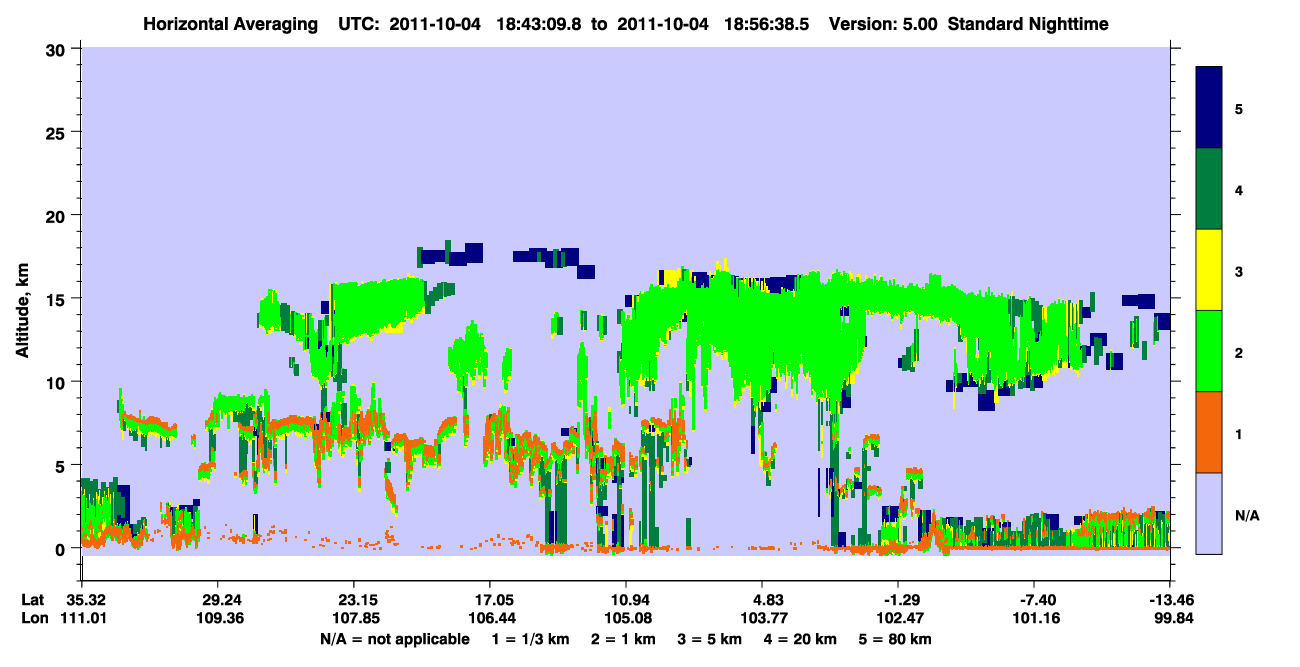The image size is (1300, 667).
Task: Click the longitude value 105.08
Action: tap(625, 618)
